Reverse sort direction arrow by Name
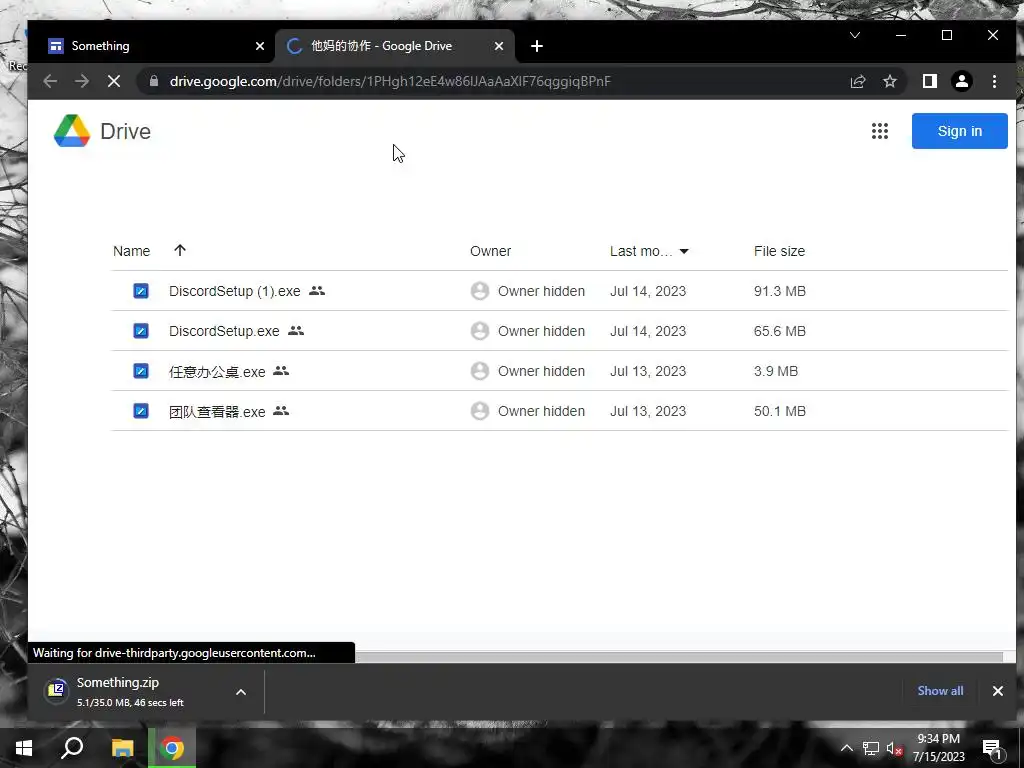 180,250
